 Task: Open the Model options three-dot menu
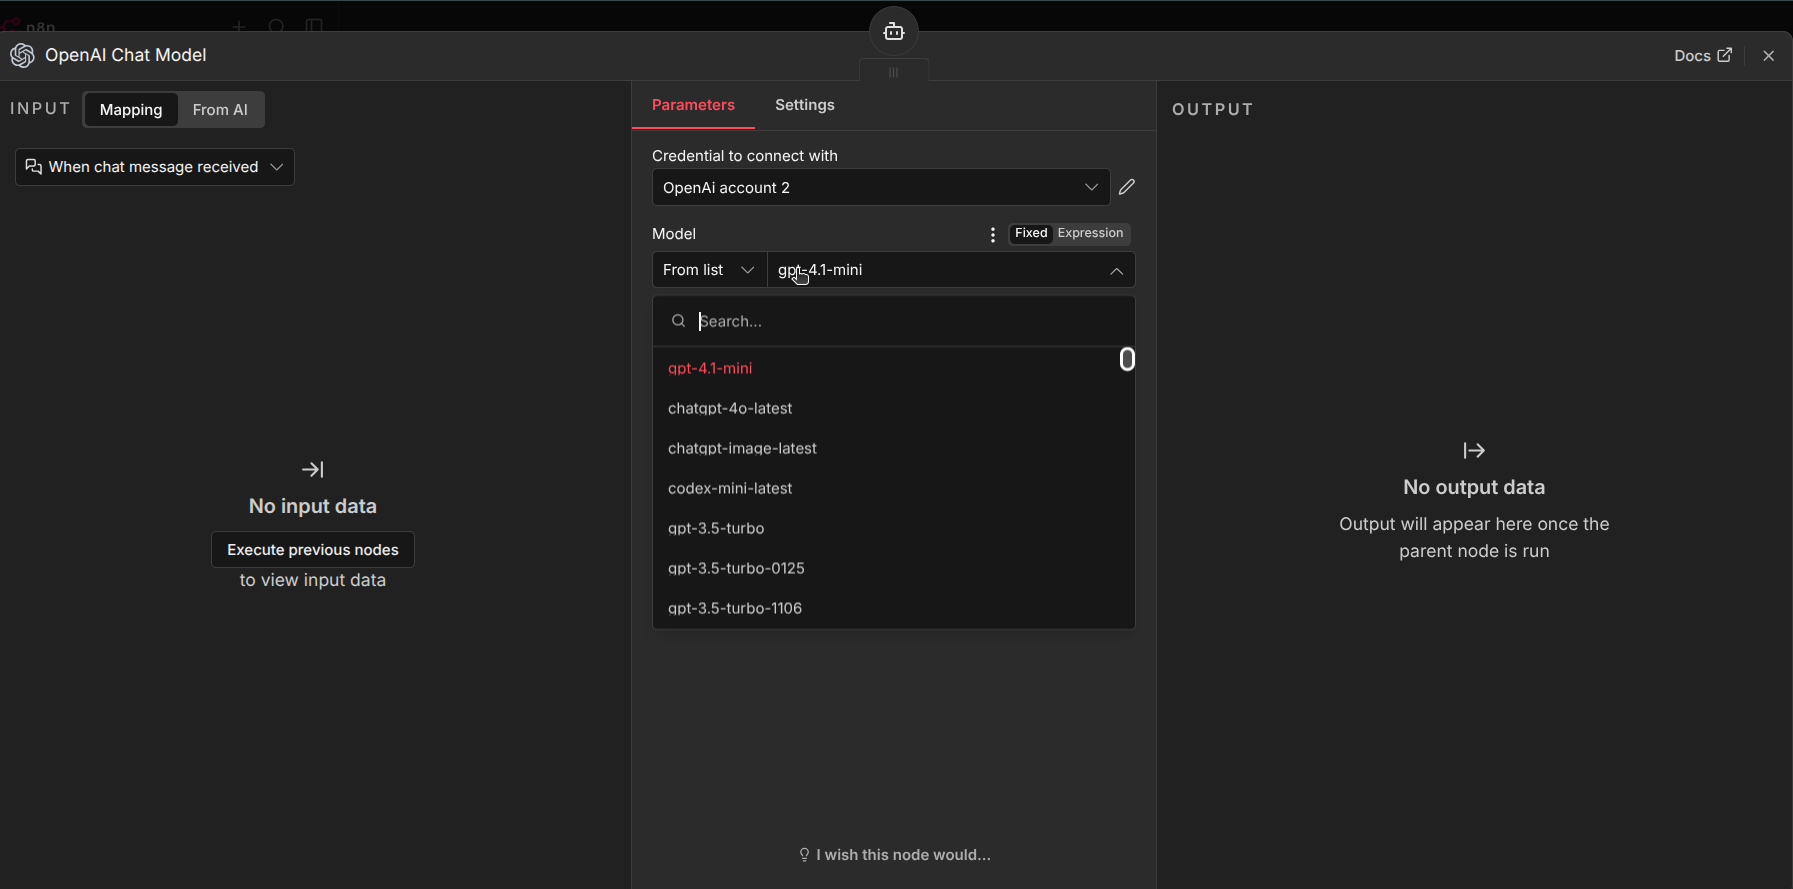point(992,234)
